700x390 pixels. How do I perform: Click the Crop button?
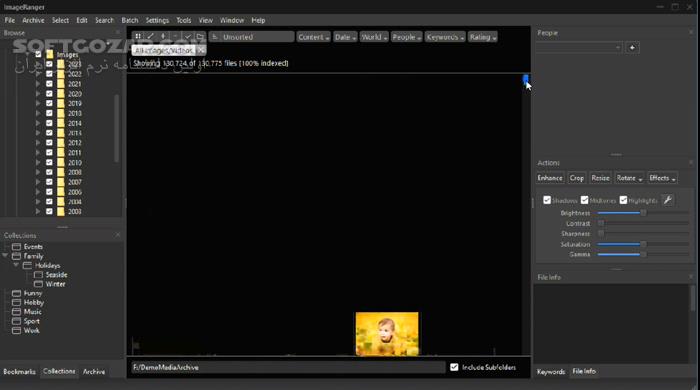coord(576,178)
